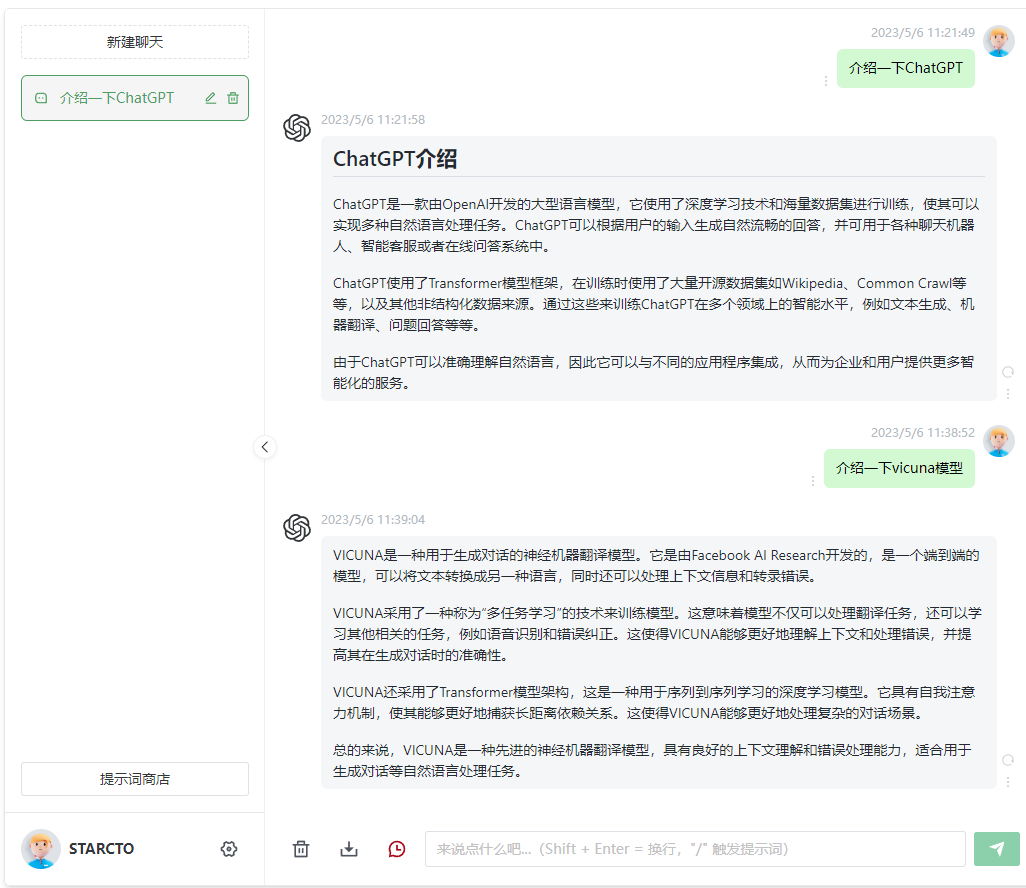1026x888 pixels.
Task: Click the paragraph starting VICUNA采用了一种称为
Action: tap(658, 634)
